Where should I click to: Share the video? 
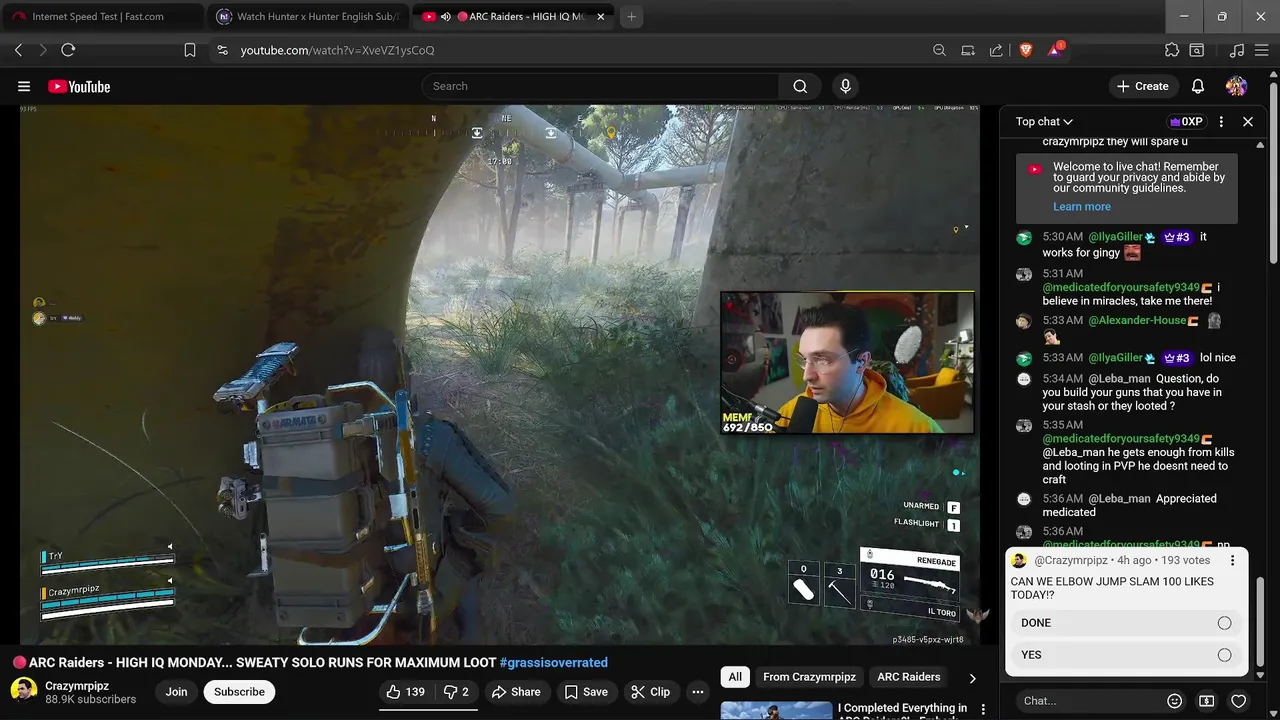tap(515, 692)
